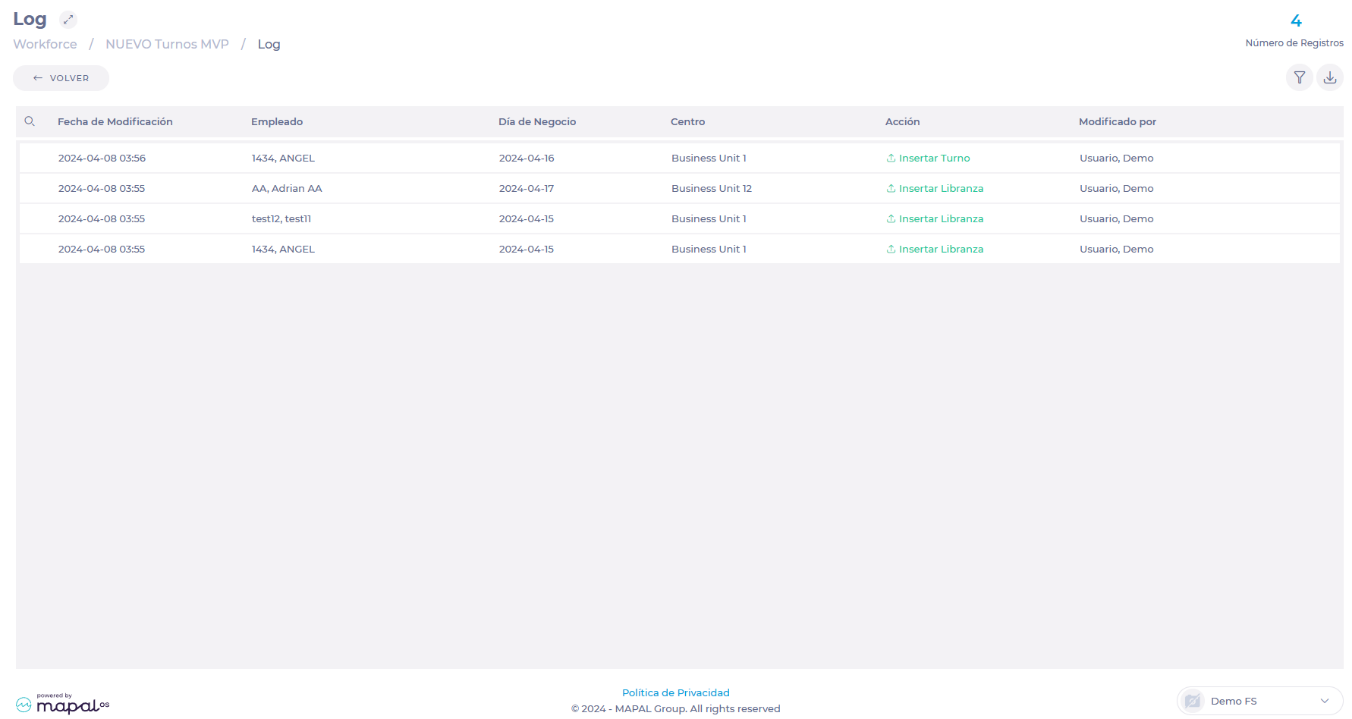Expand the Demo FS dropdown chevron
The width and height of the screenshot is (1352, 719).
pos(1325,701)
